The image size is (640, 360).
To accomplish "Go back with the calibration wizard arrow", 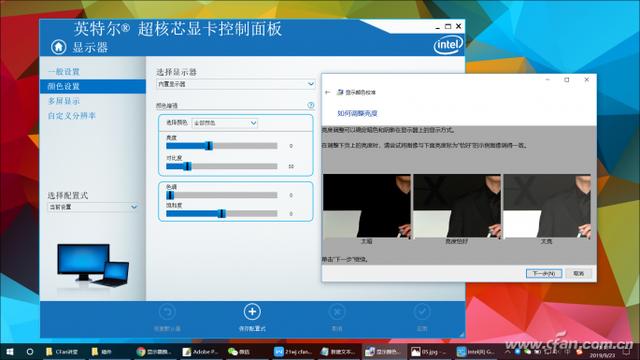I will click(327, 92).
